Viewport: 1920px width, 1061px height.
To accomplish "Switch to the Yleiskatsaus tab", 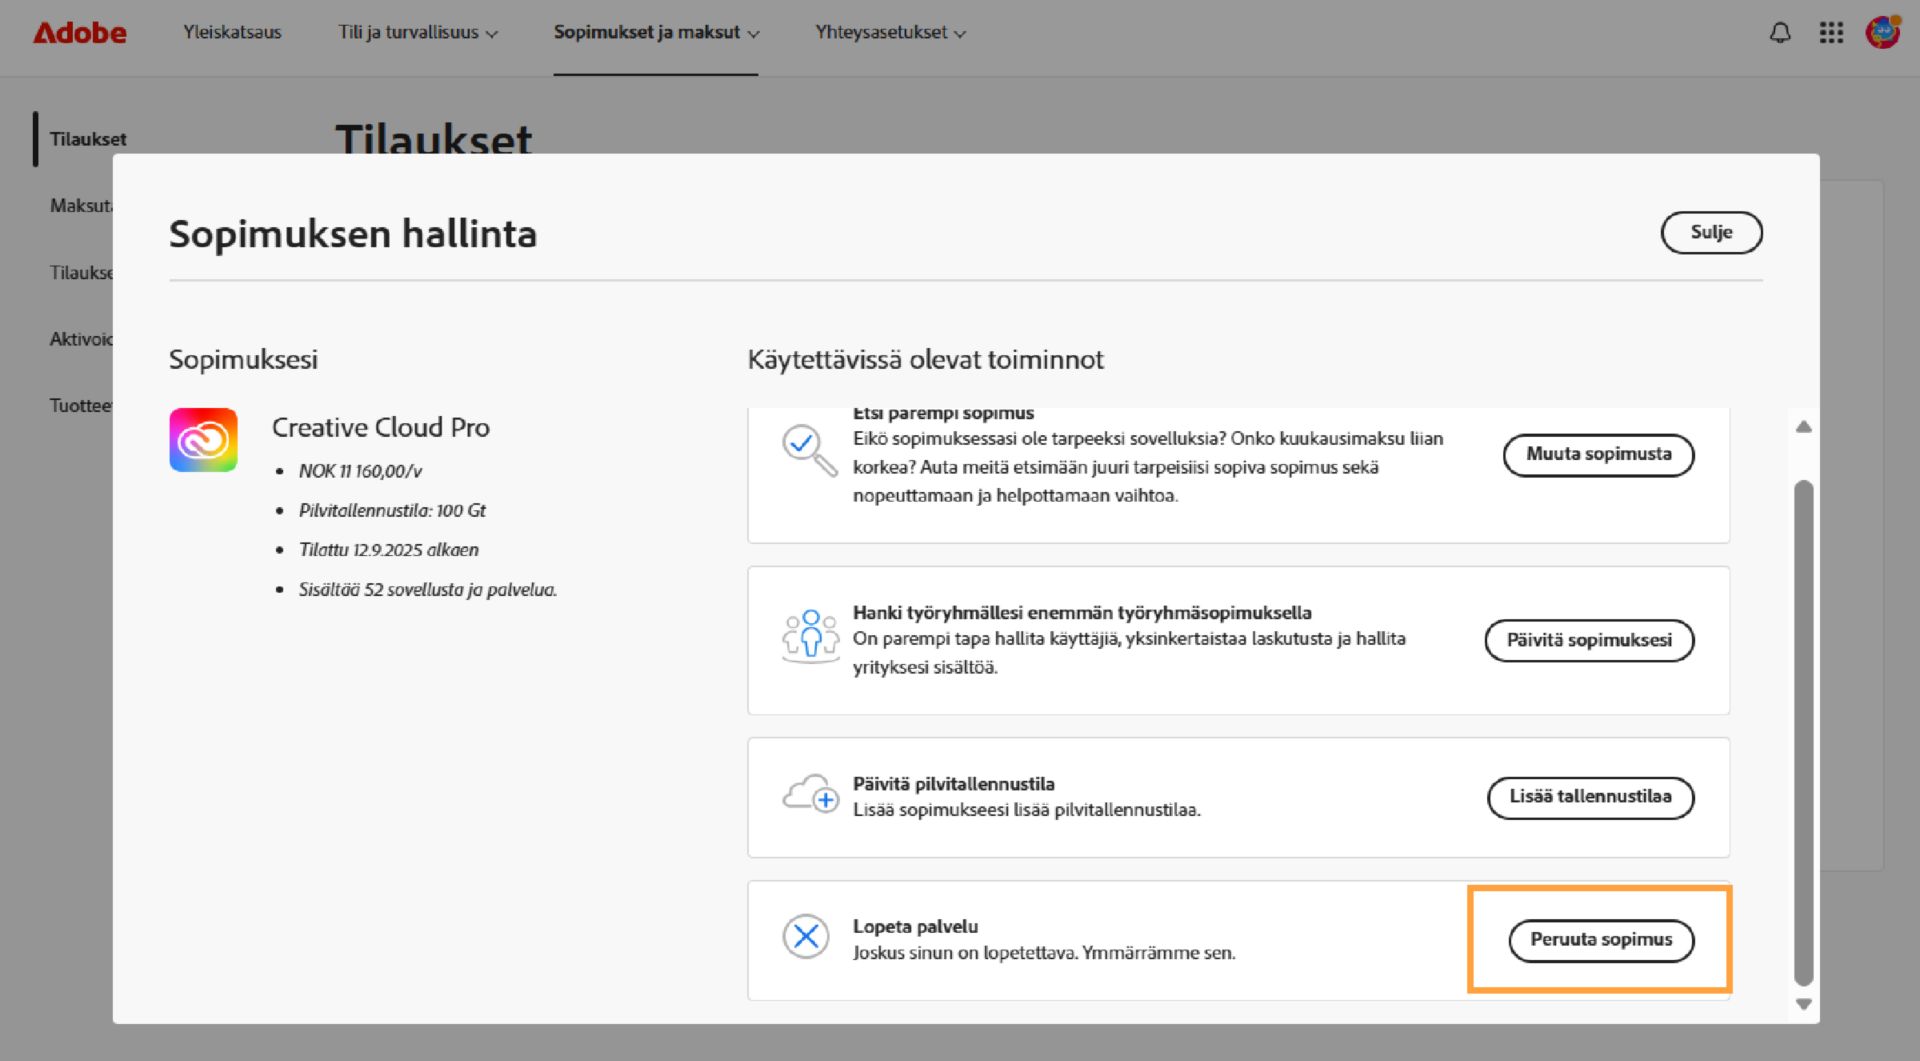I will point(231,32).
